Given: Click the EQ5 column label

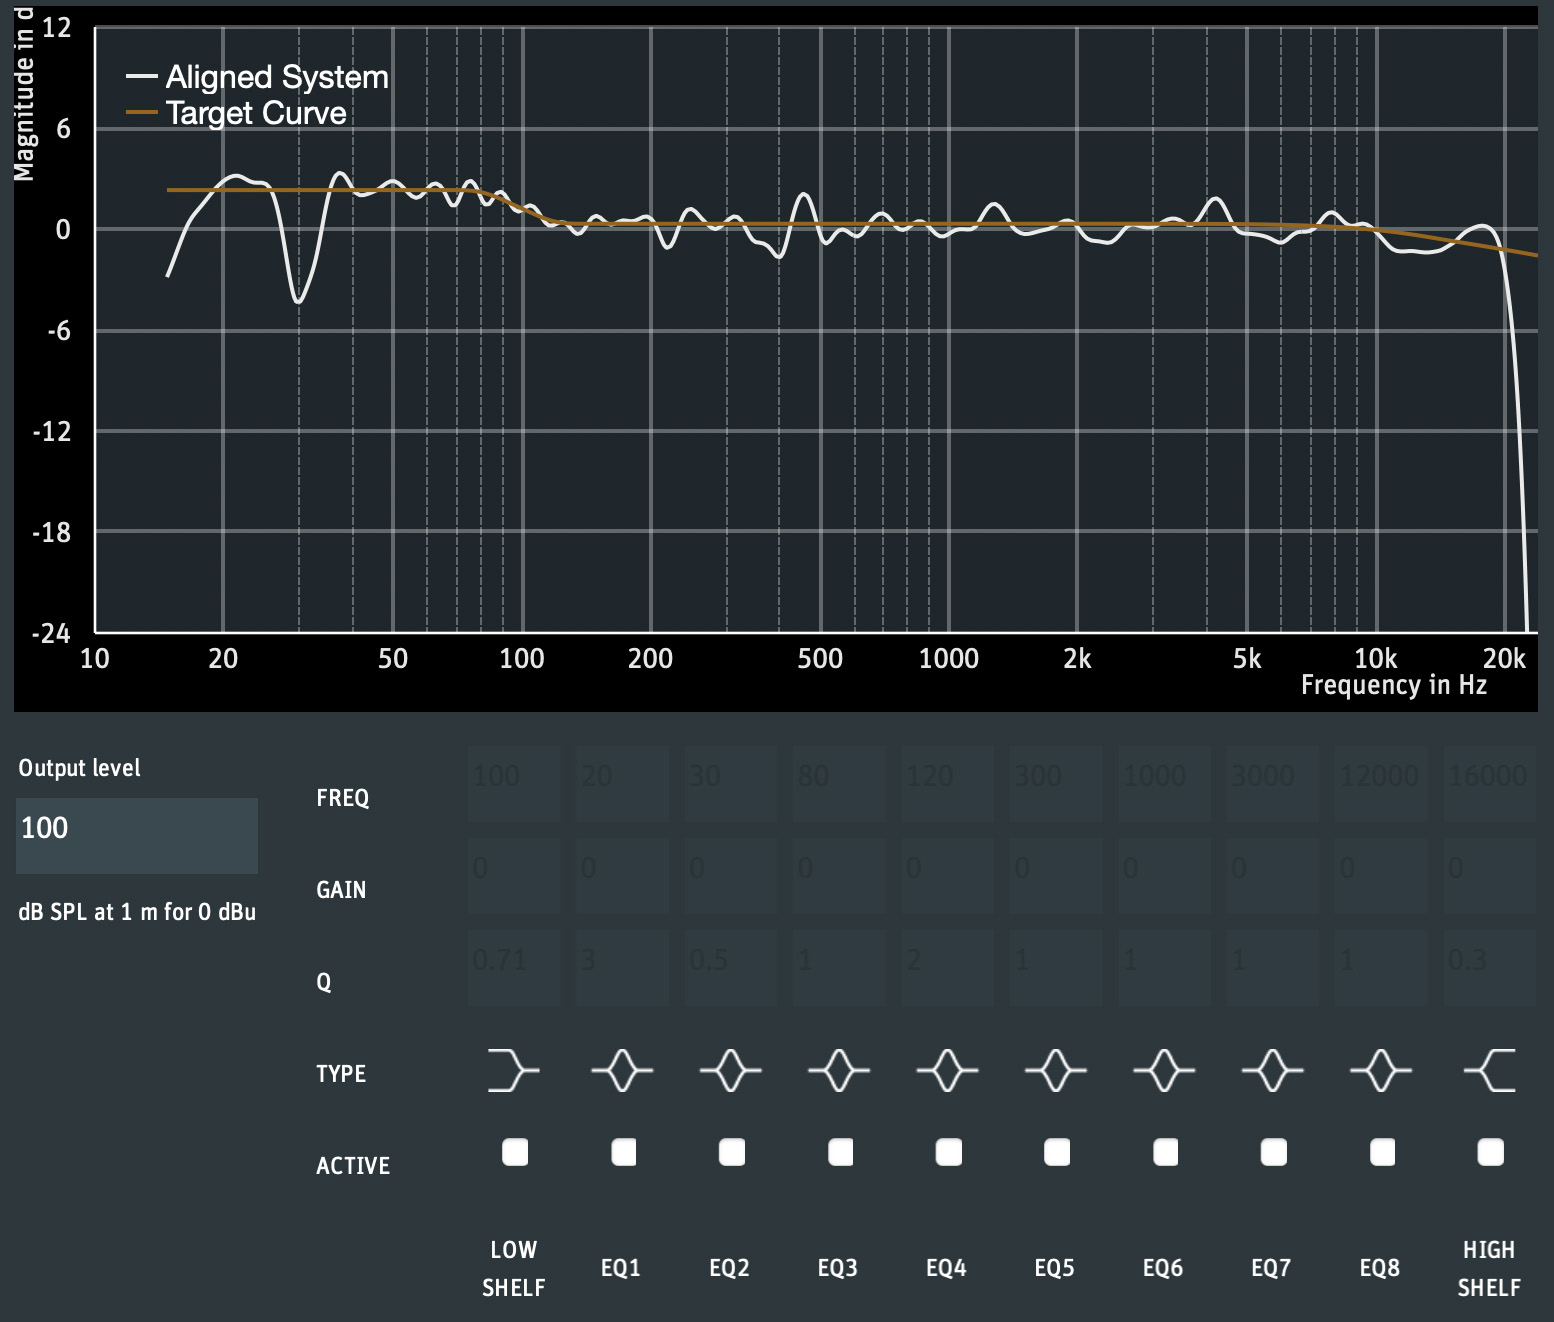Looking at the screenshot, I should 1054,1268.
